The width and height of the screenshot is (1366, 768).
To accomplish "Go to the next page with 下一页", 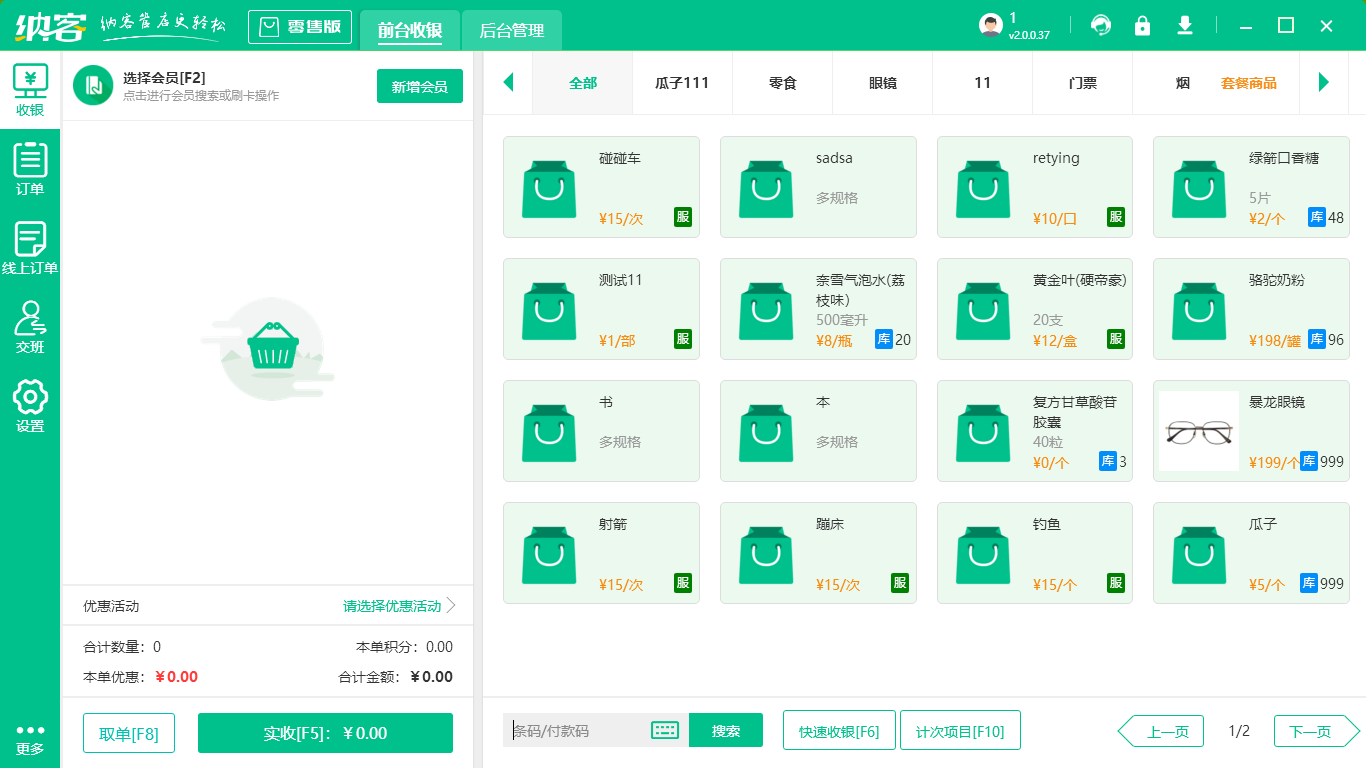I will click(x=1309, y=731).
